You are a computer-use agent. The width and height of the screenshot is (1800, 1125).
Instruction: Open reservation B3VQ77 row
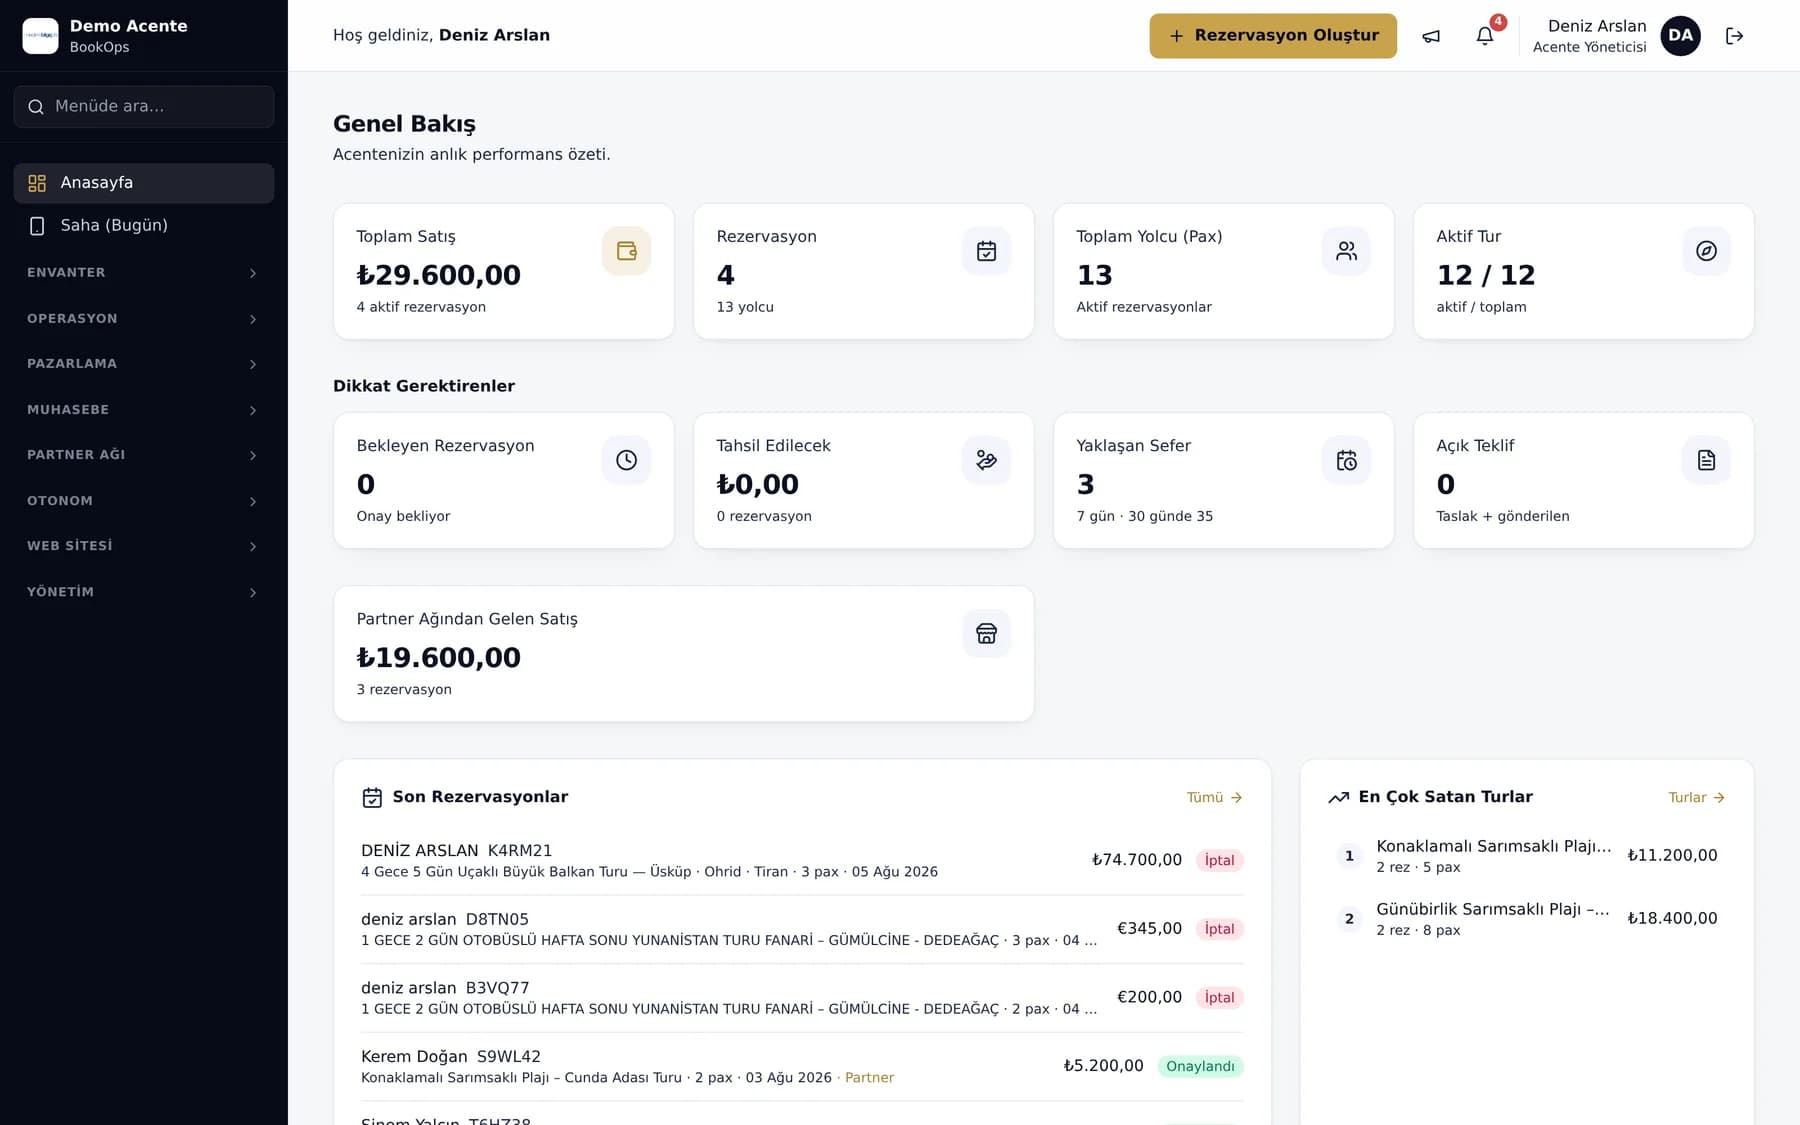coord(802,997)
